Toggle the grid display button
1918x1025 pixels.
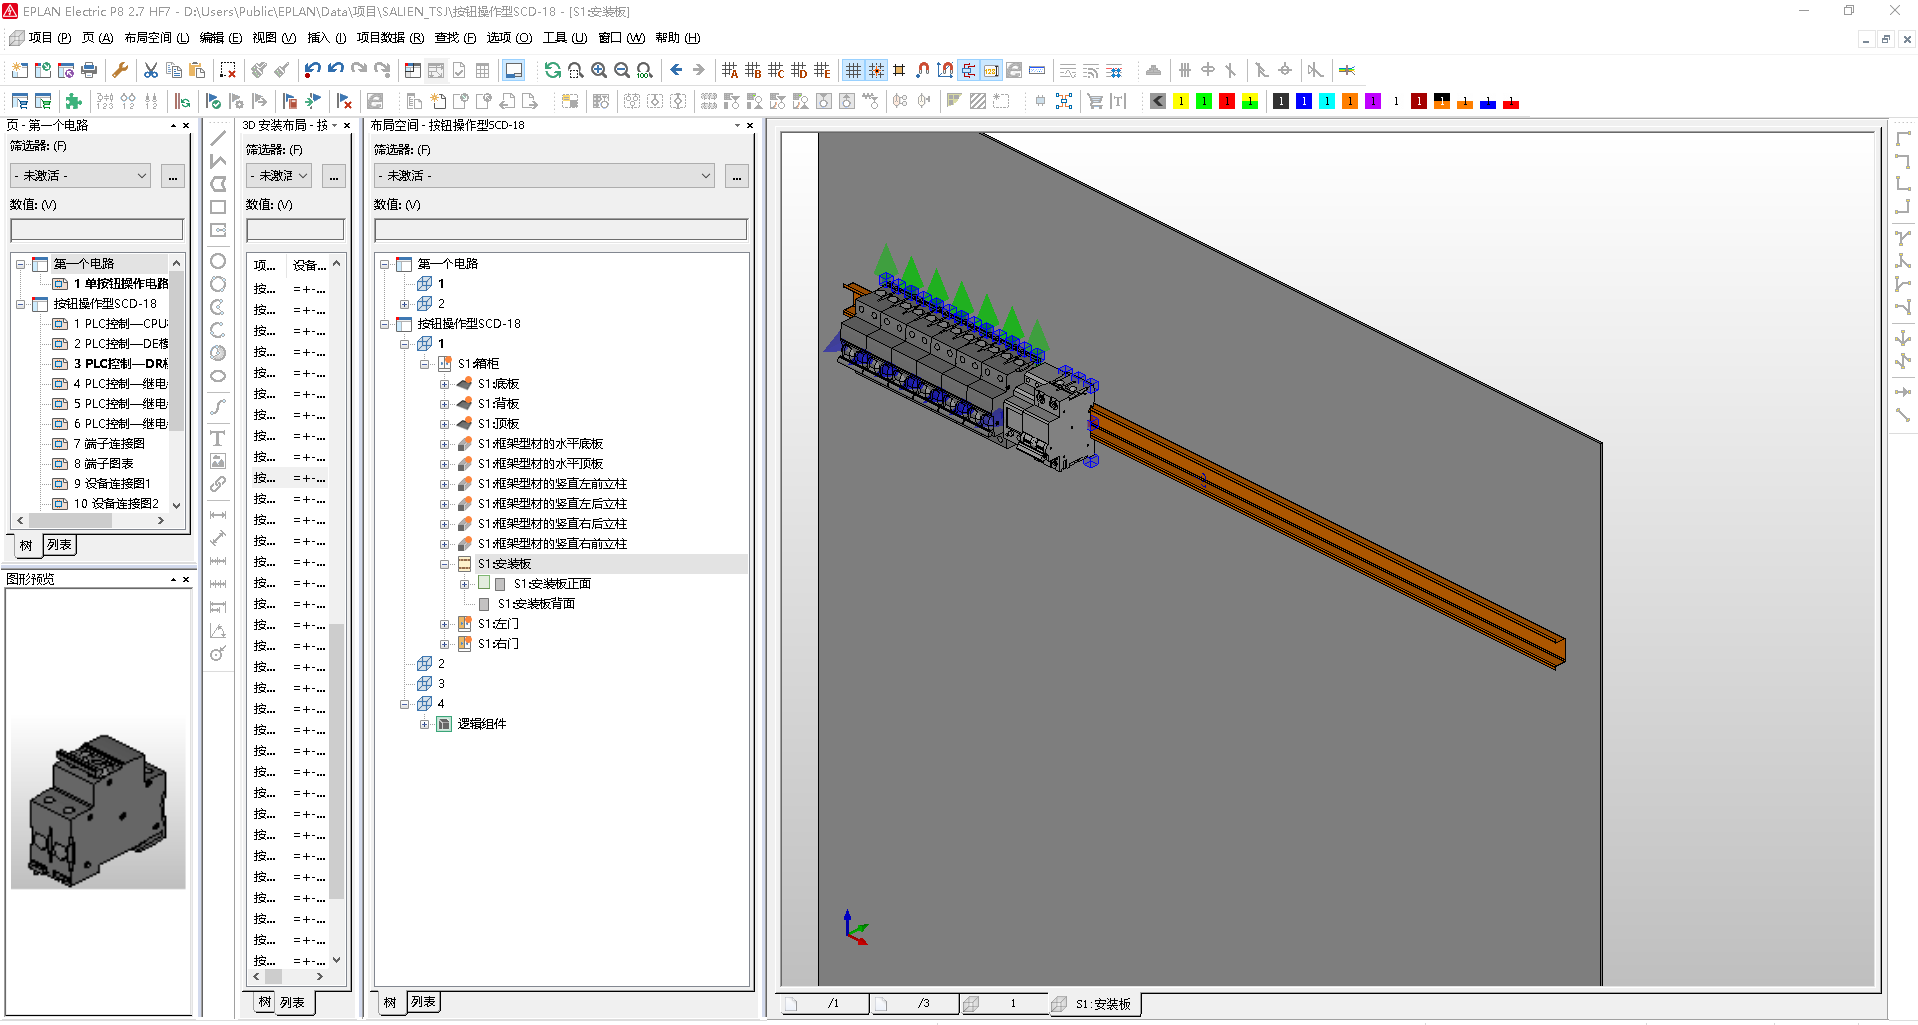coord(853,70)
